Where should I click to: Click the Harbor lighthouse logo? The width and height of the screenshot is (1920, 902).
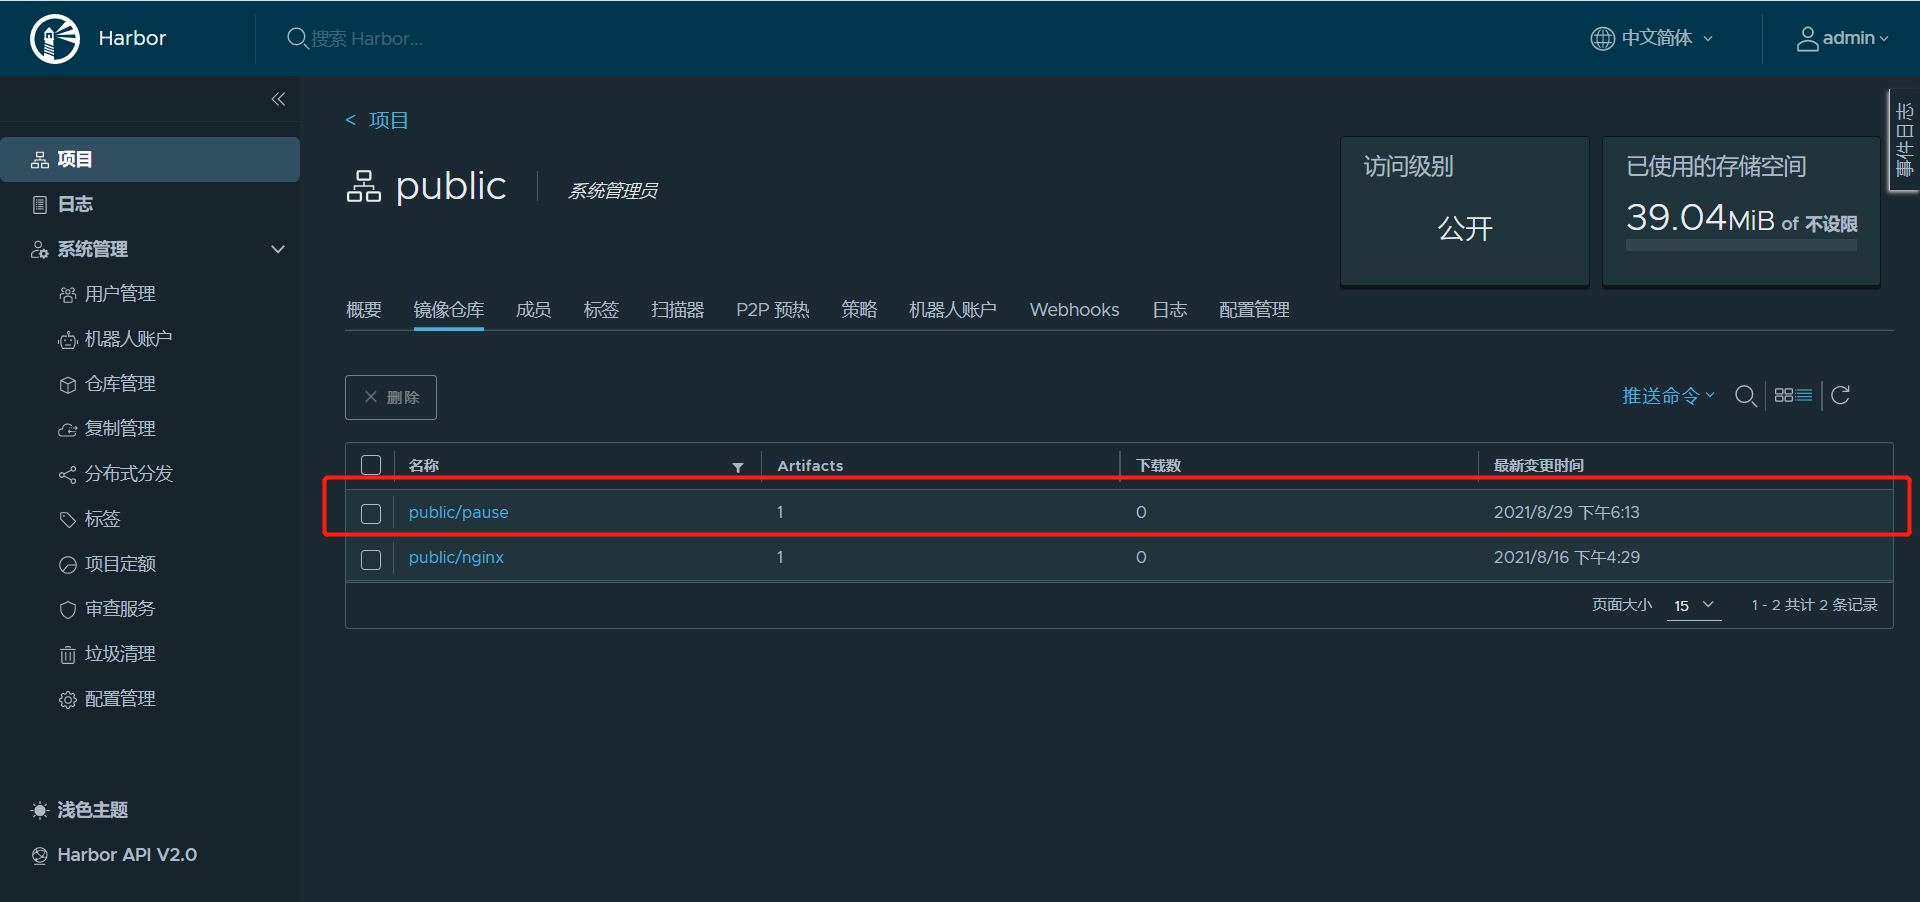point(55,39)
